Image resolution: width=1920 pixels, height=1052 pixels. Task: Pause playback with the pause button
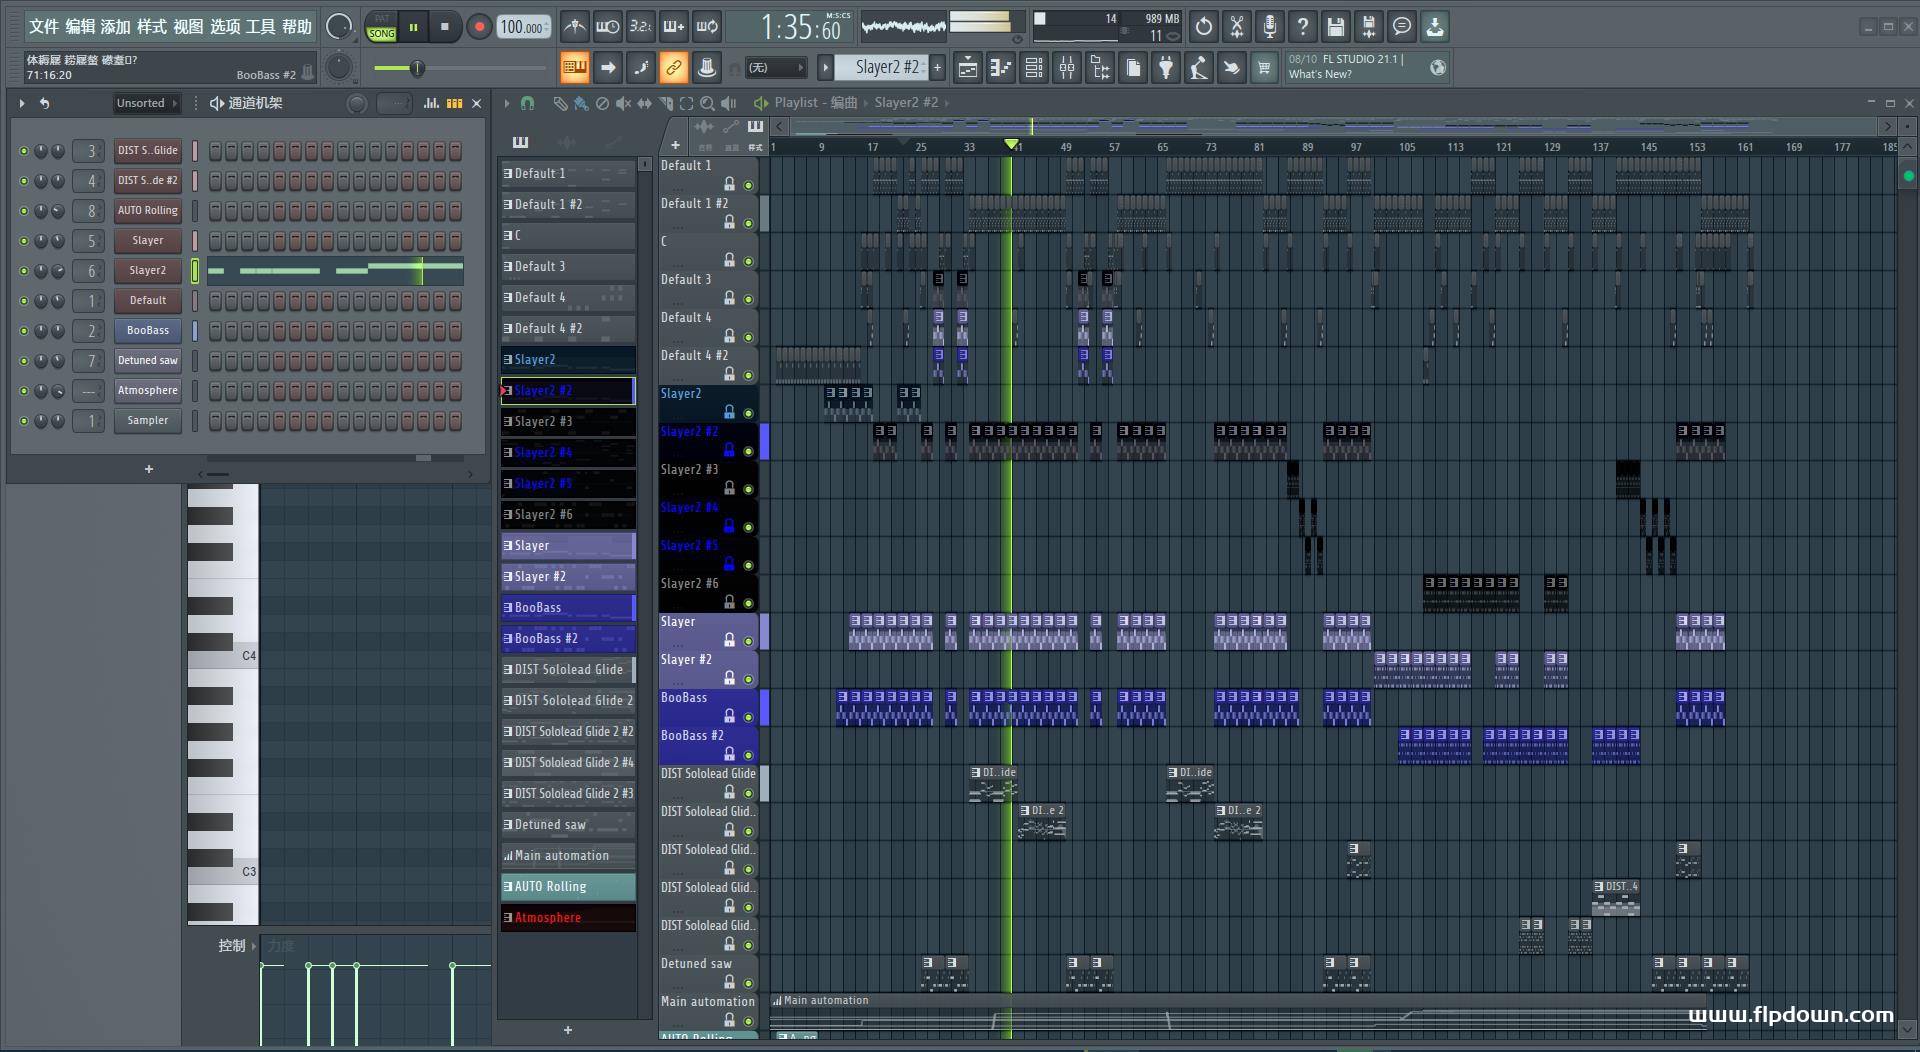coord(413,27)
